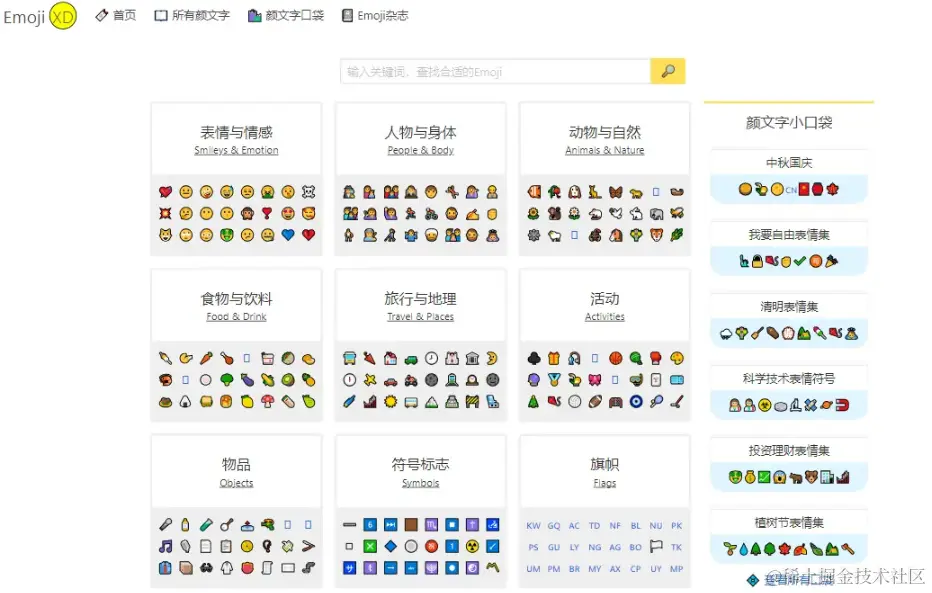Select the blue diamond emoji

click(x=390, y=546)
